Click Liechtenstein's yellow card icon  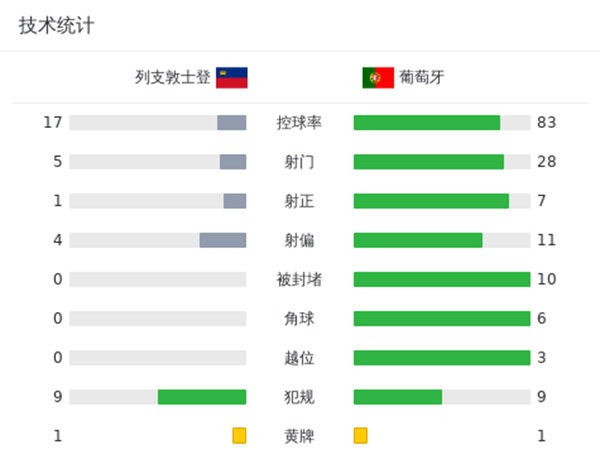pos(239,436)
